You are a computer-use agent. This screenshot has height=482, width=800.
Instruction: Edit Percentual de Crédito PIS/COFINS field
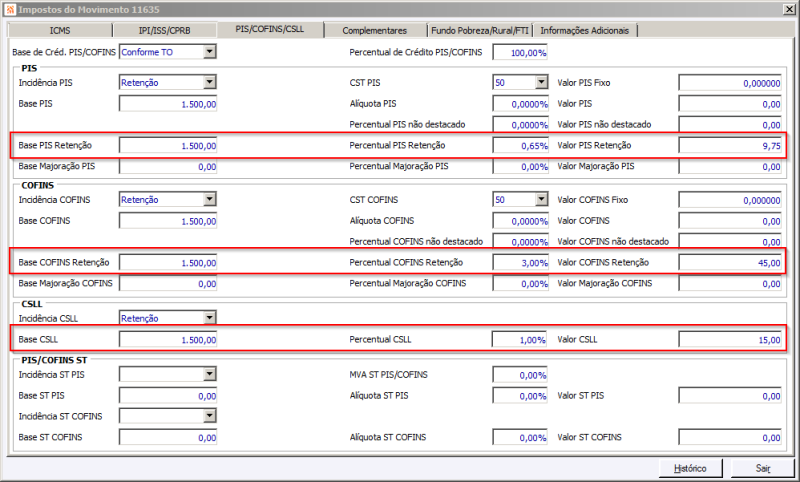tap(520, 53)
